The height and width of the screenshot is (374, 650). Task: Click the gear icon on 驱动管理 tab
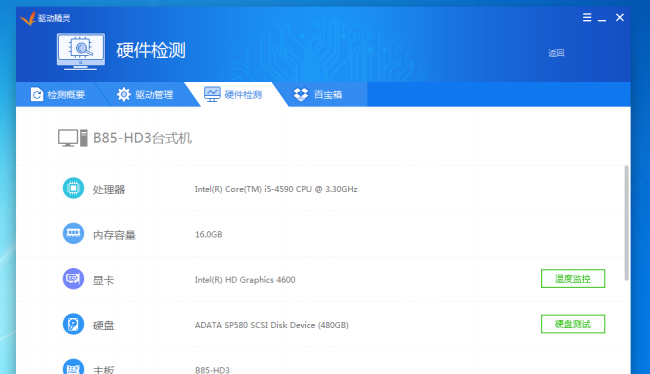tap(124, 95)
